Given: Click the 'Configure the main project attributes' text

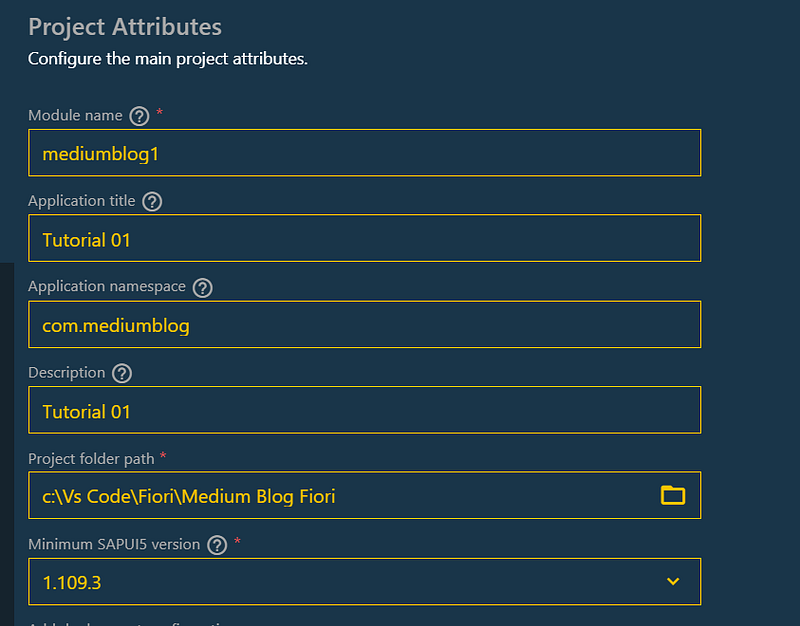Looking at the screenshot, I should click(167, 58).
